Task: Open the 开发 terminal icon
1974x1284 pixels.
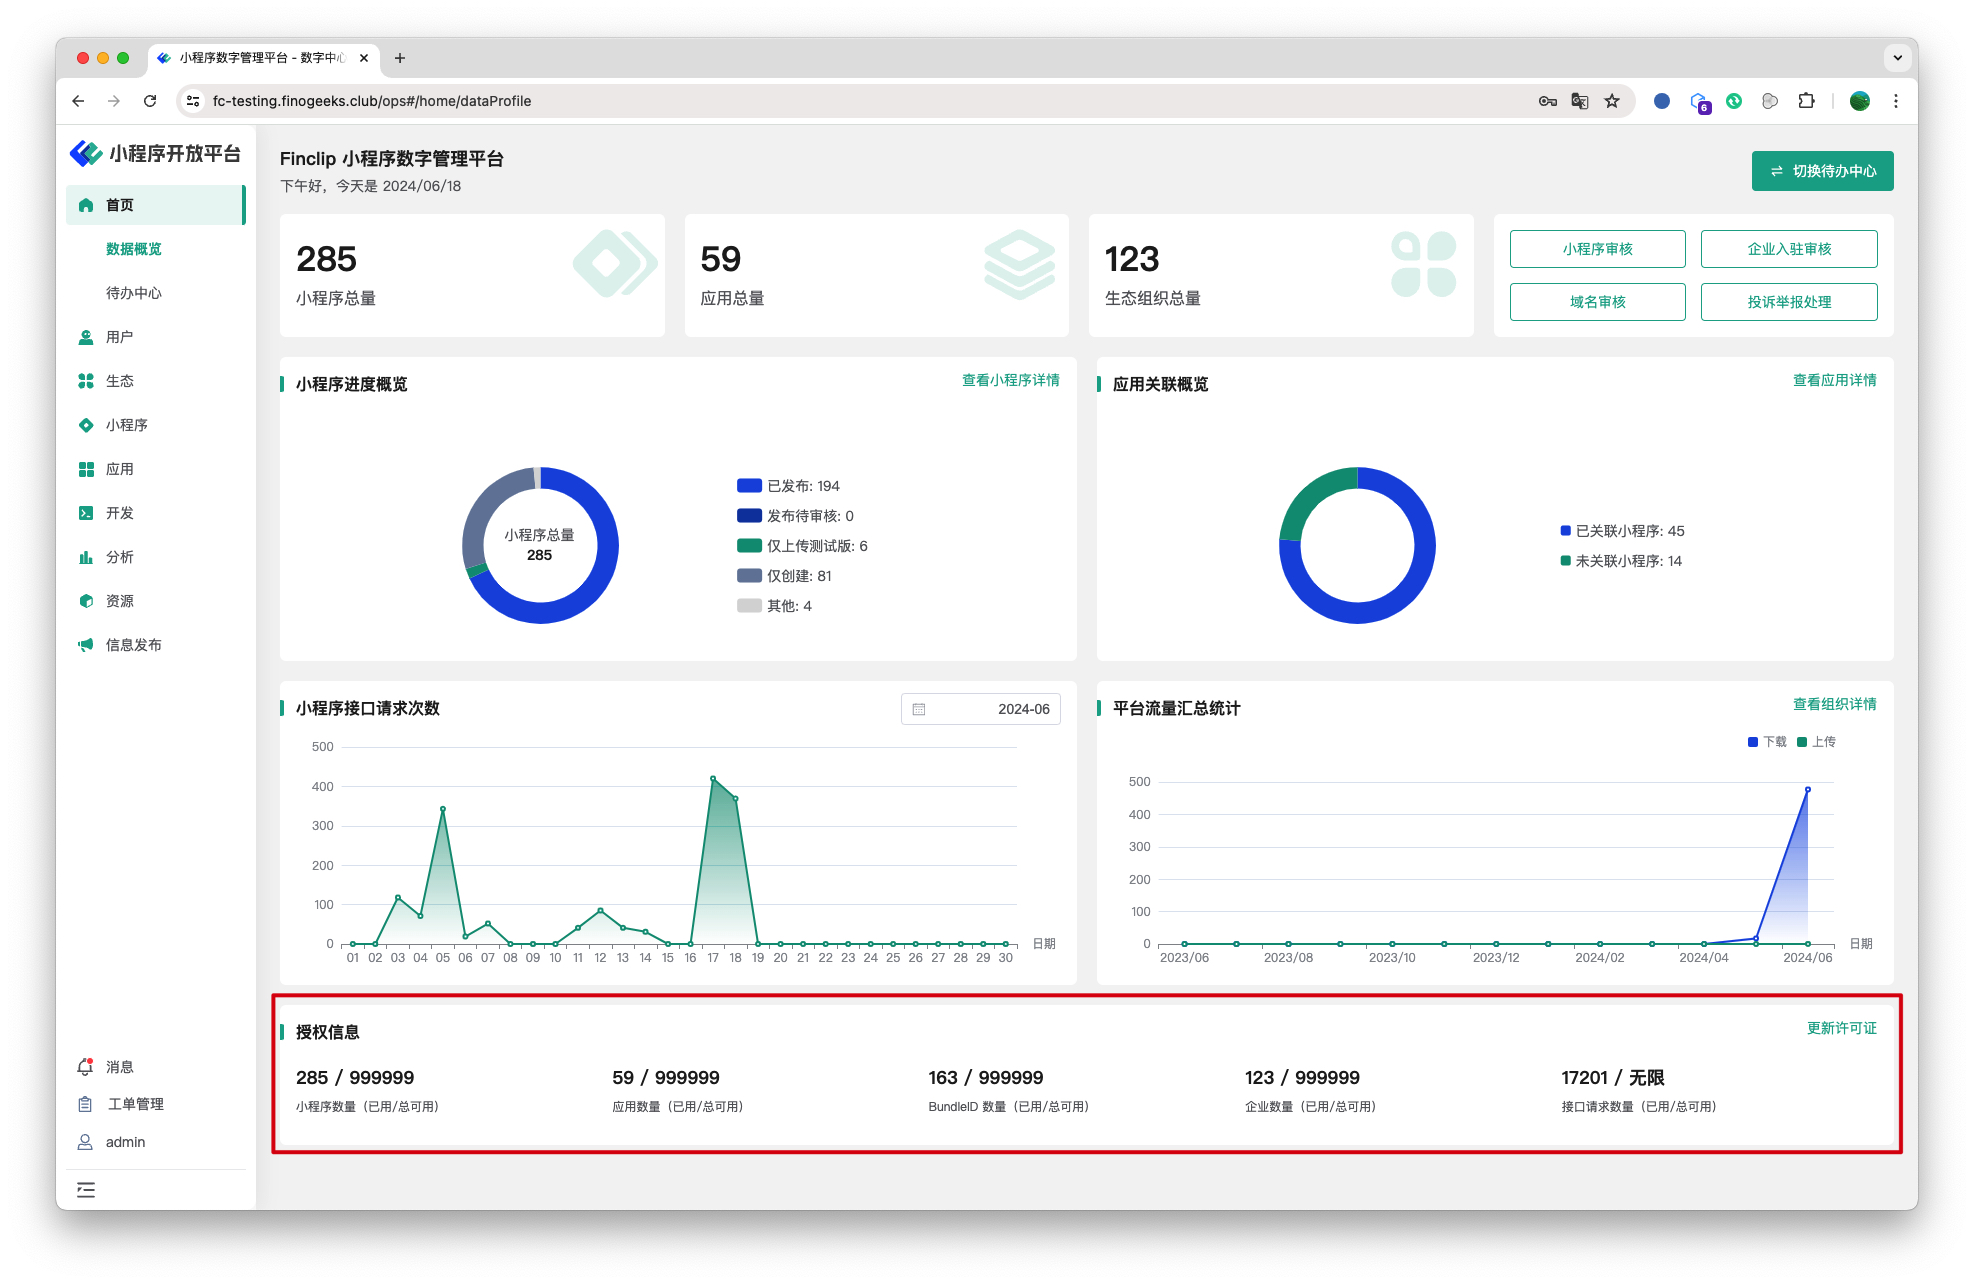Action: point(86,513)
